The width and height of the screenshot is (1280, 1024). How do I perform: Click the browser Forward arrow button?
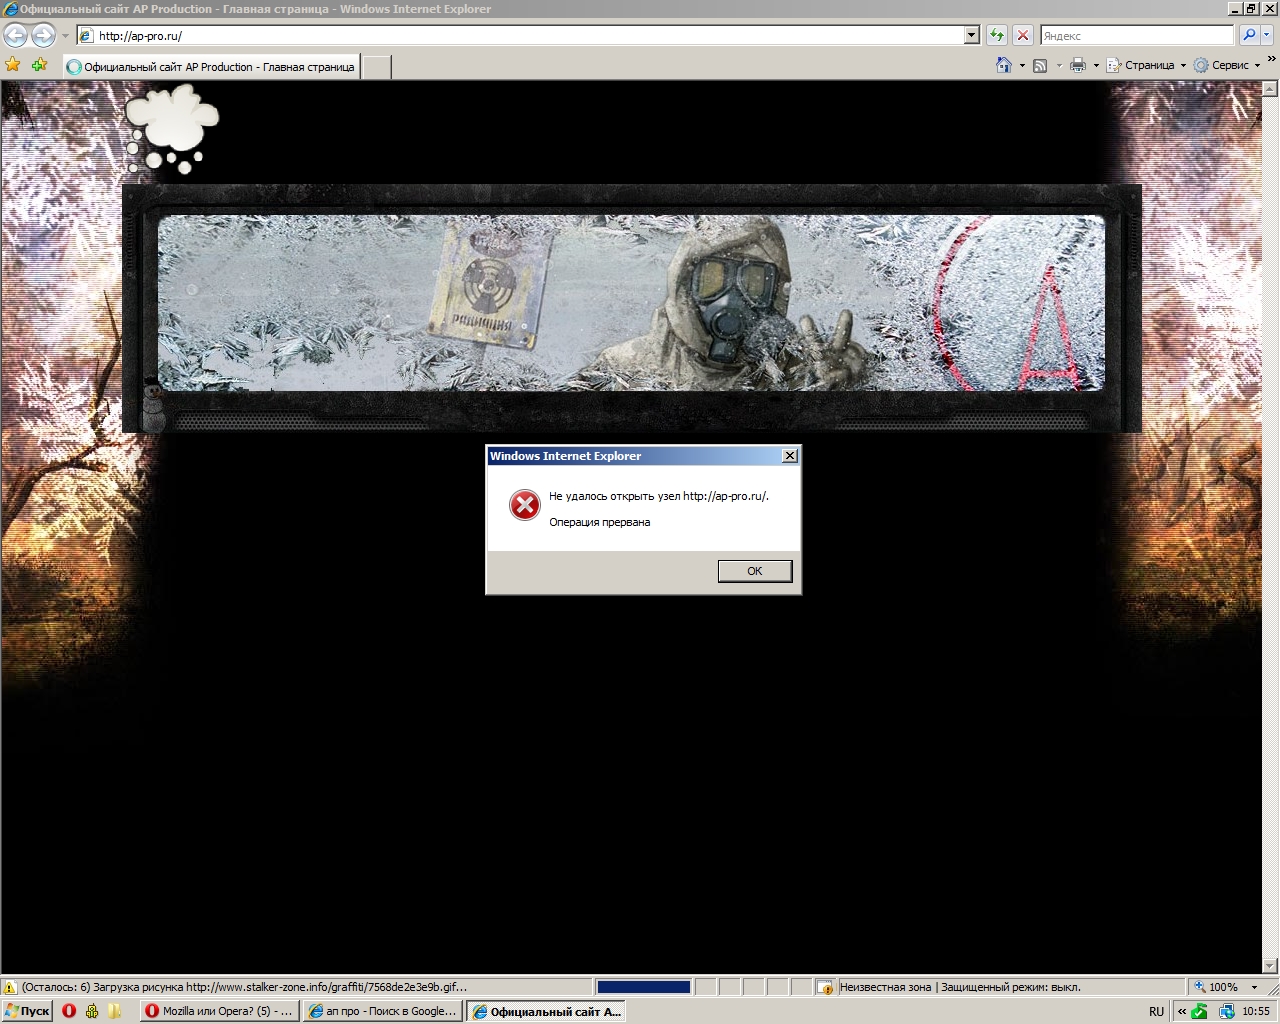[x=43, y=35]
